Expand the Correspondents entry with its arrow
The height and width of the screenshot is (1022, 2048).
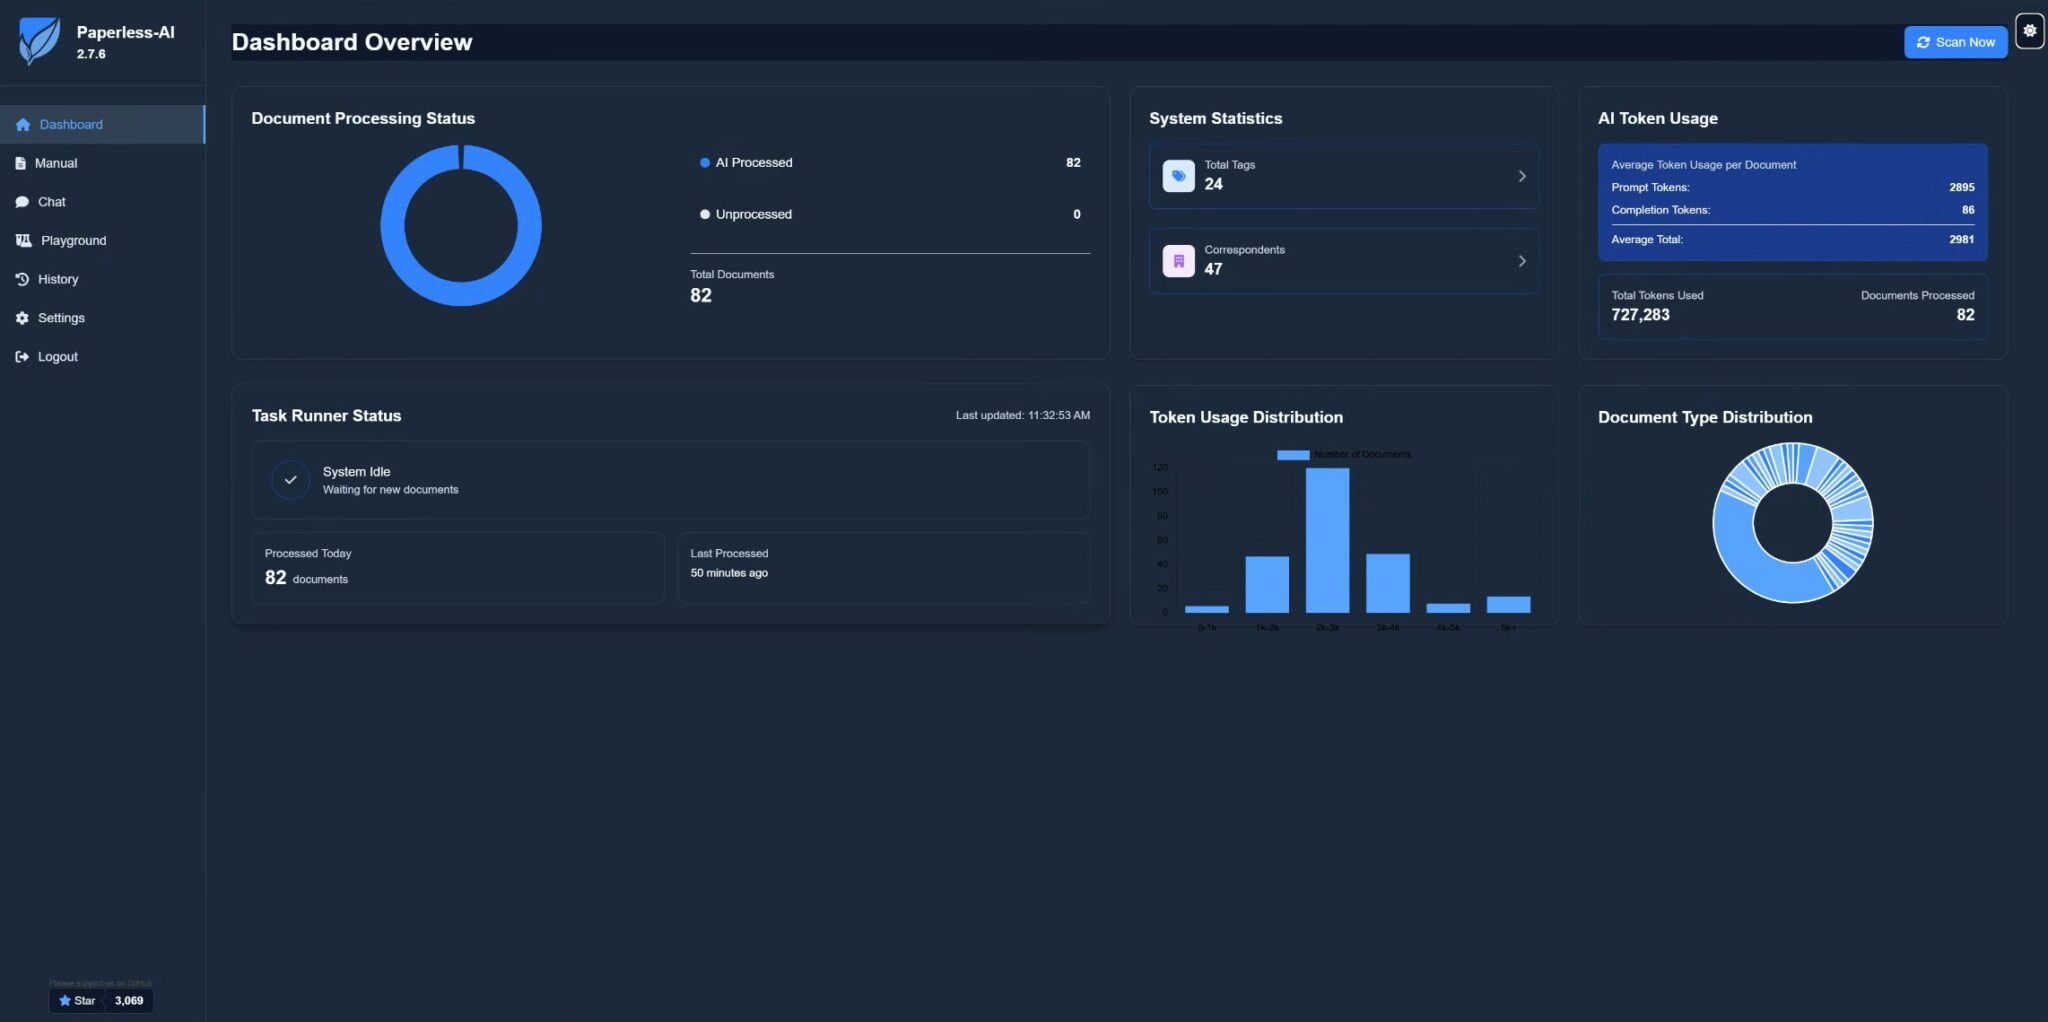tap(1523, 260)
